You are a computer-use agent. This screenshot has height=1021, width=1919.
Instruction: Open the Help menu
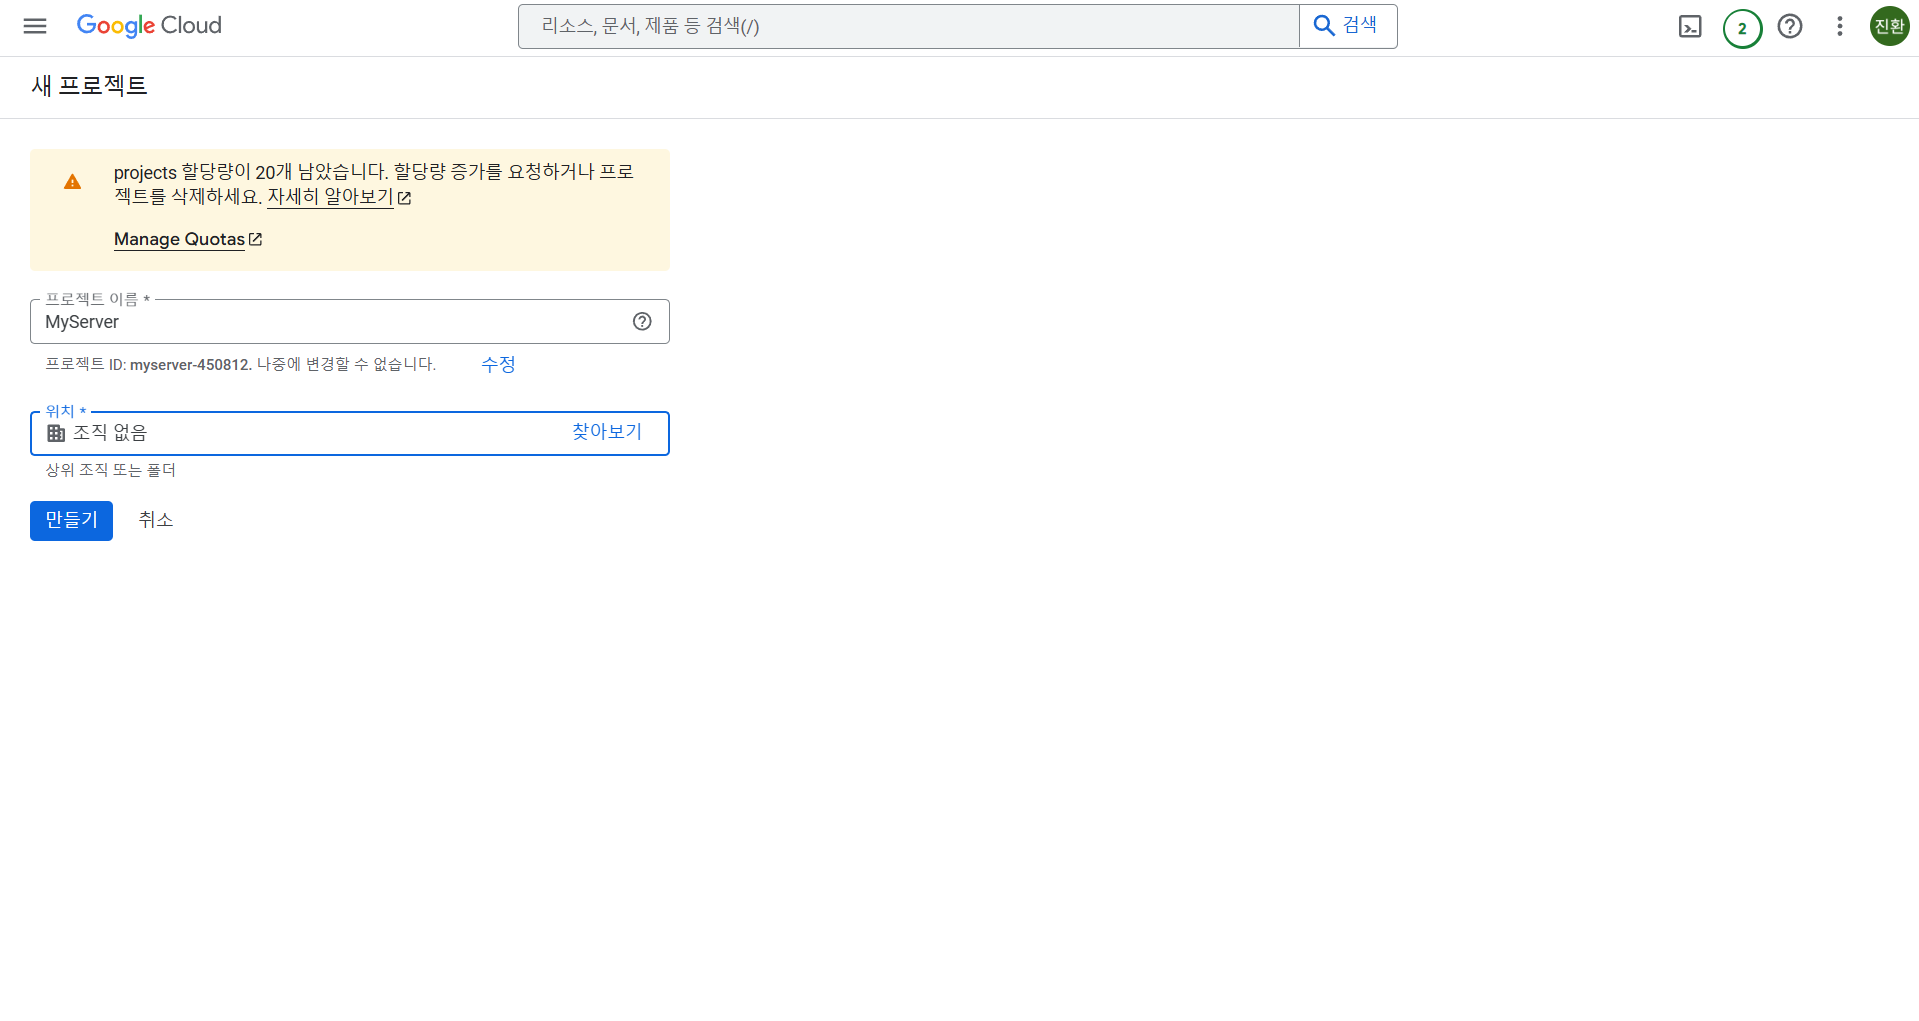1790,27
